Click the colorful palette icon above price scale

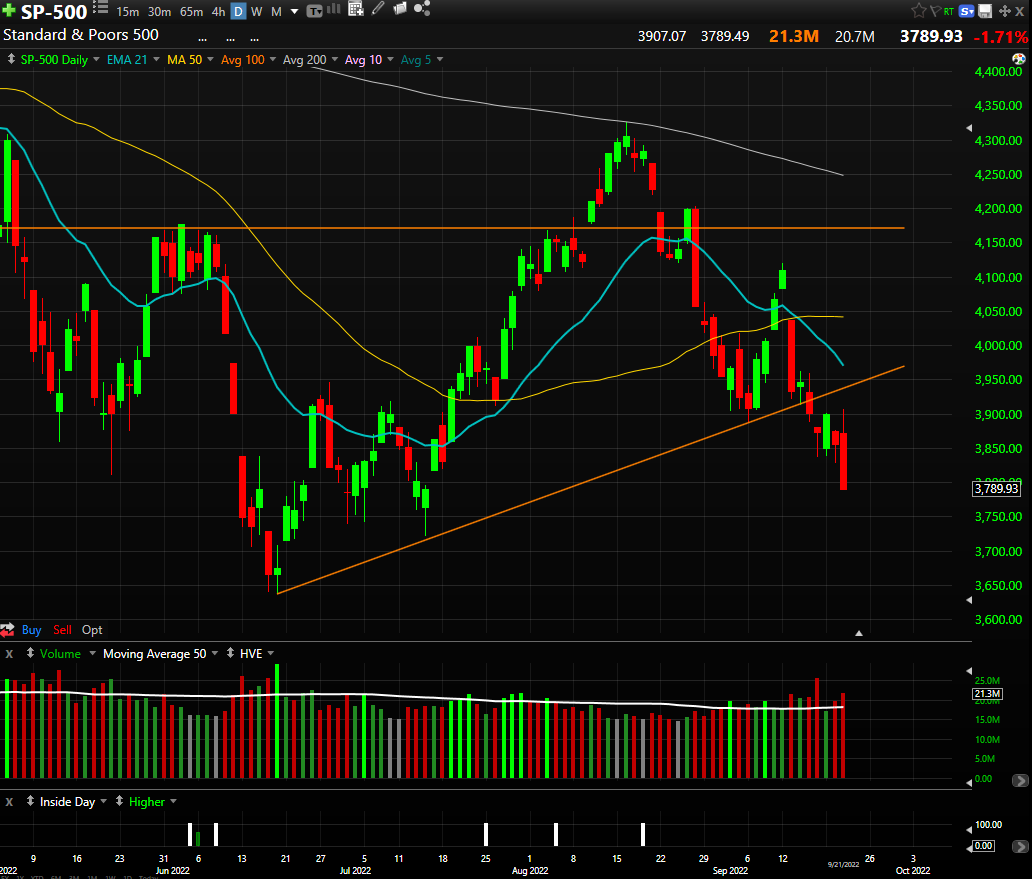click(1019, 59)
